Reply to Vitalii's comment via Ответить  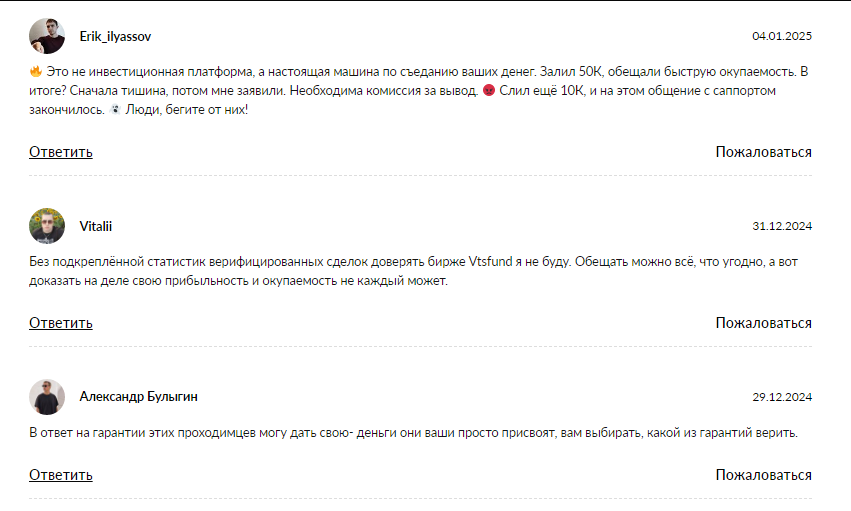tap(61, 323)
